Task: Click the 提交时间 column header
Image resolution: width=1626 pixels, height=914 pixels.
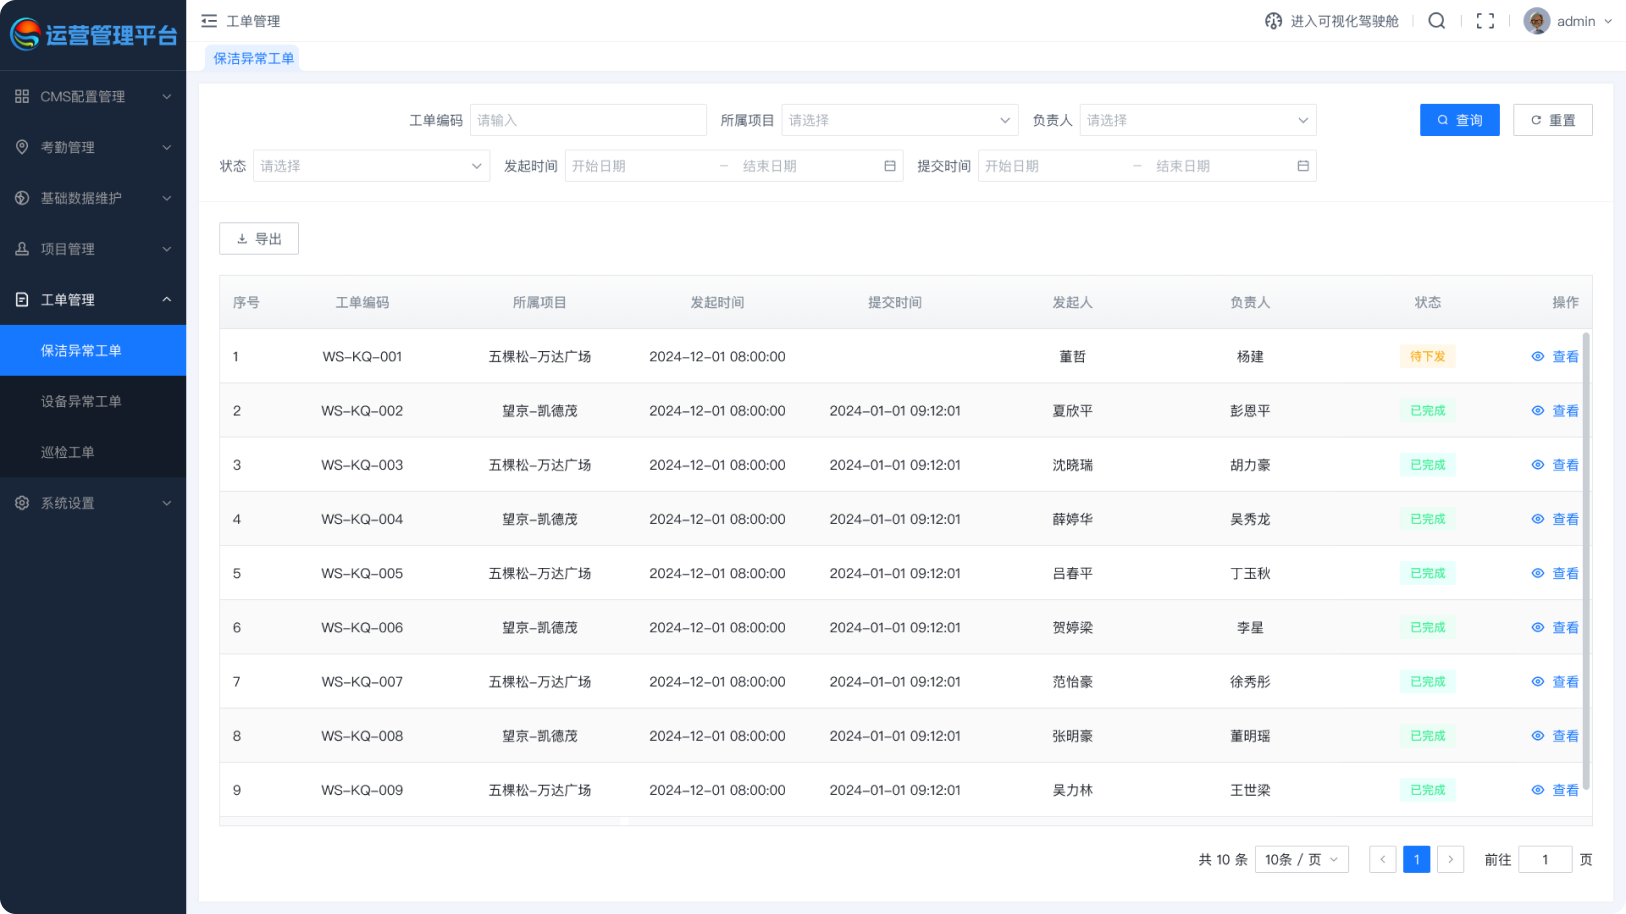Action: [895, 303]
